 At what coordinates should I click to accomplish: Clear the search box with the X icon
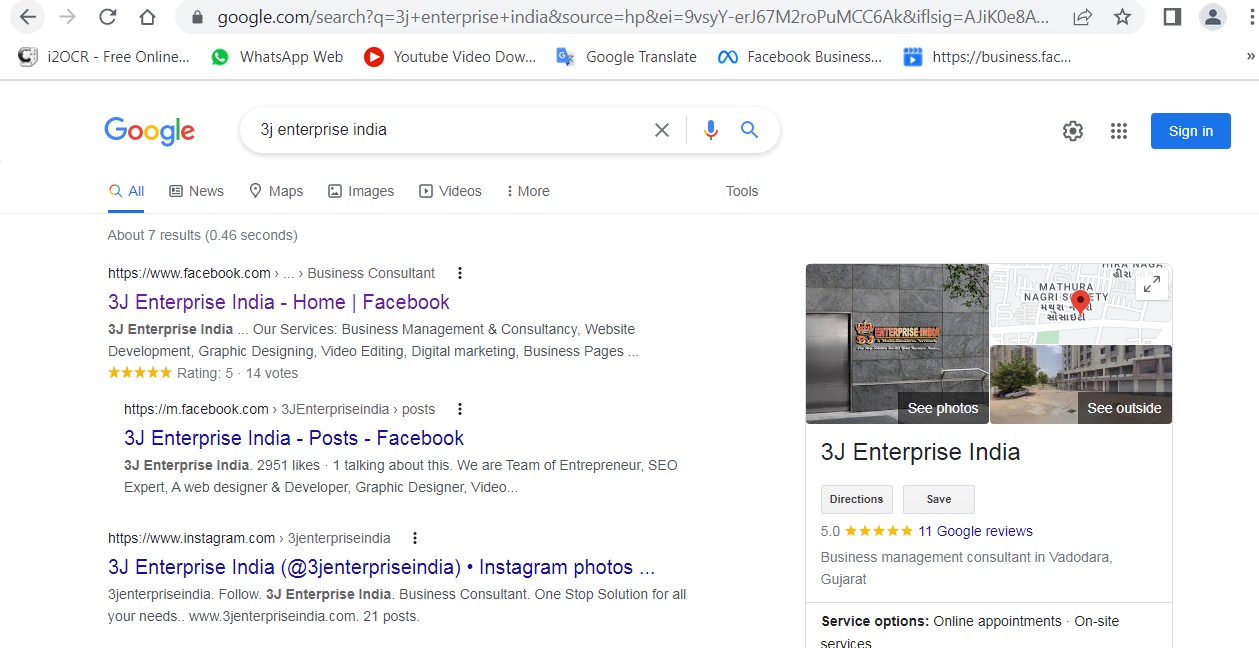662,130
